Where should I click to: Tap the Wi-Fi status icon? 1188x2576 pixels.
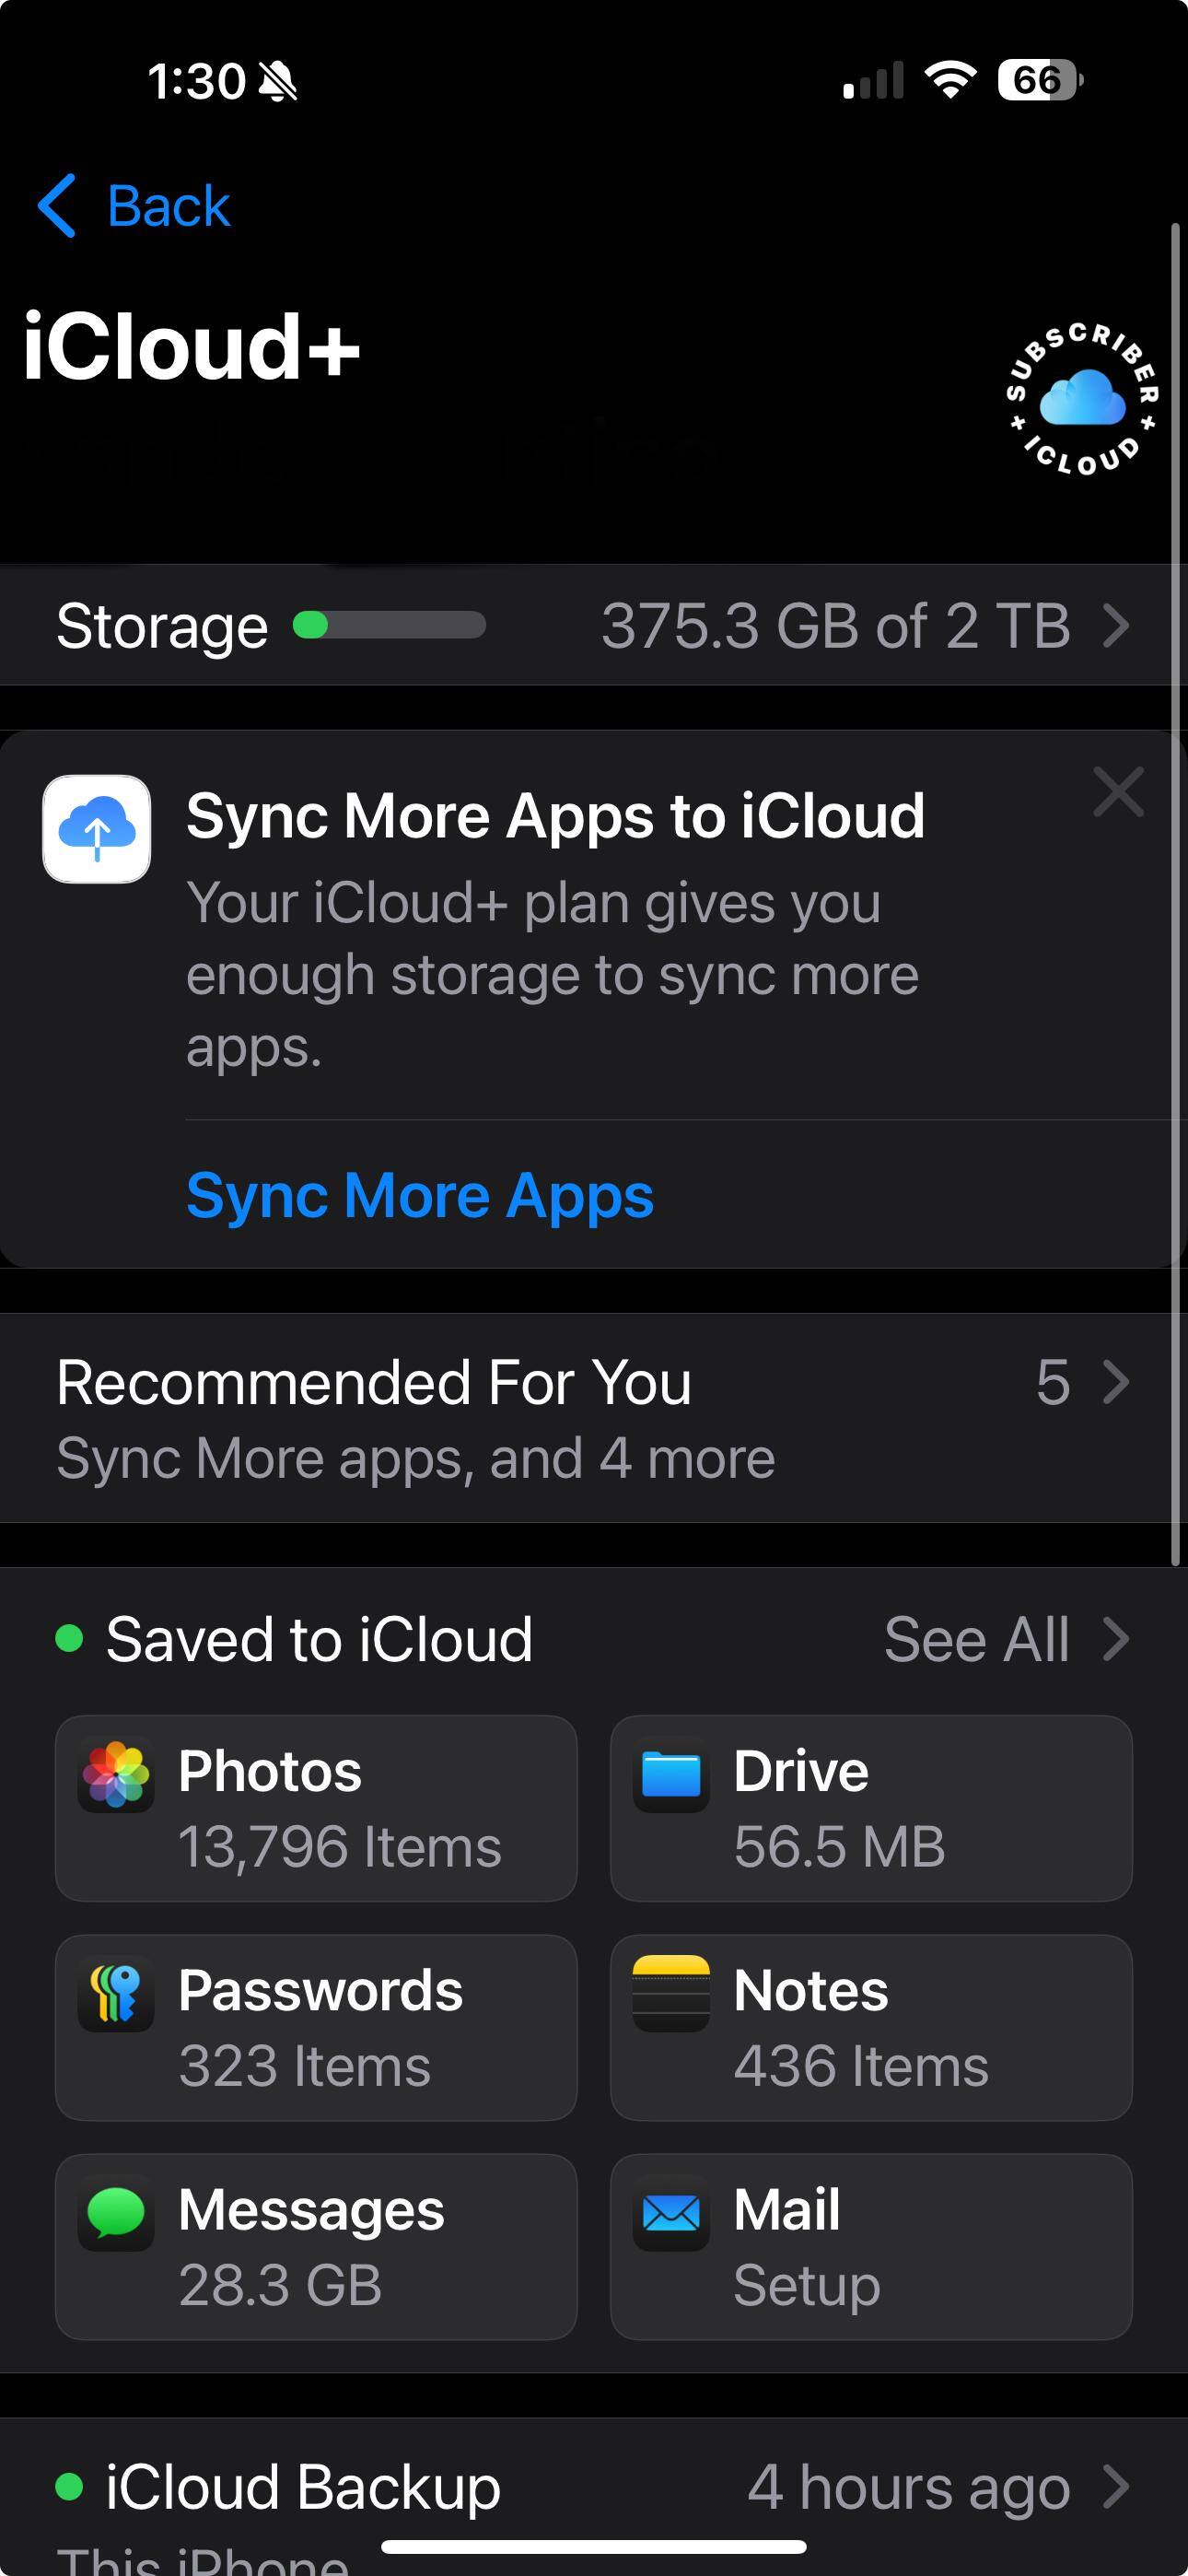coord(950,80)
